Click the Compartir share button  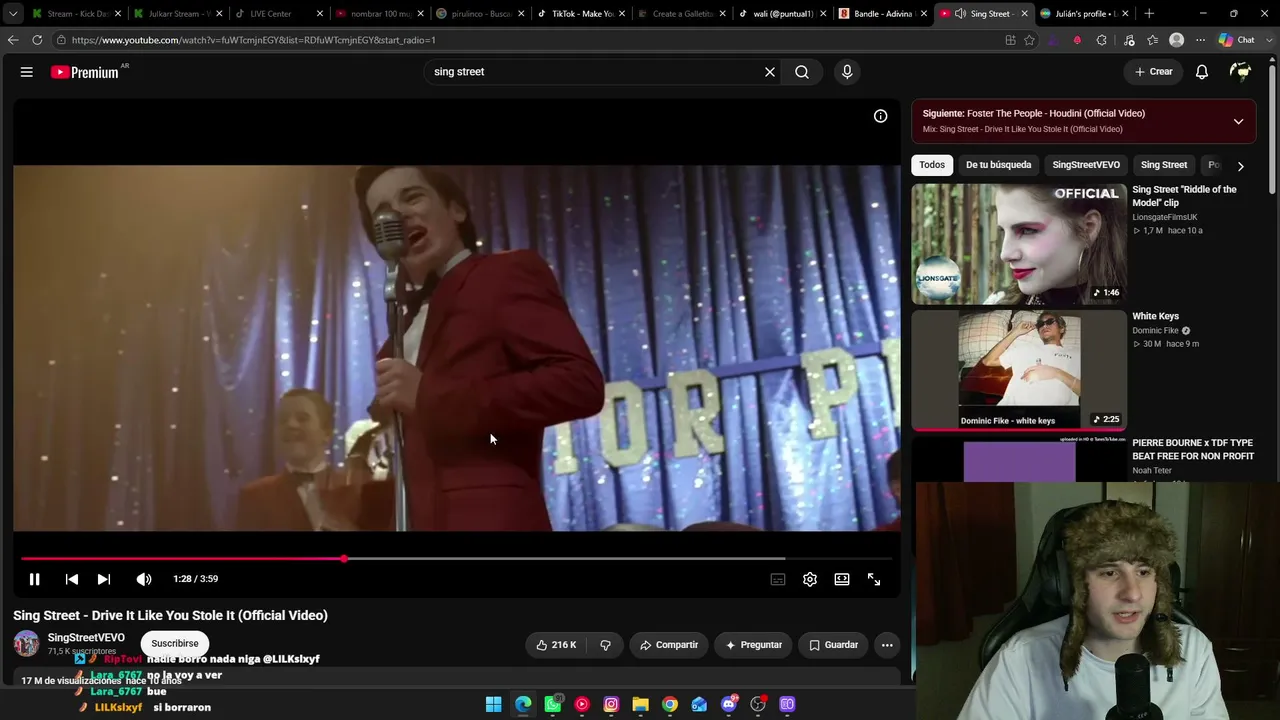pos(669,645)
